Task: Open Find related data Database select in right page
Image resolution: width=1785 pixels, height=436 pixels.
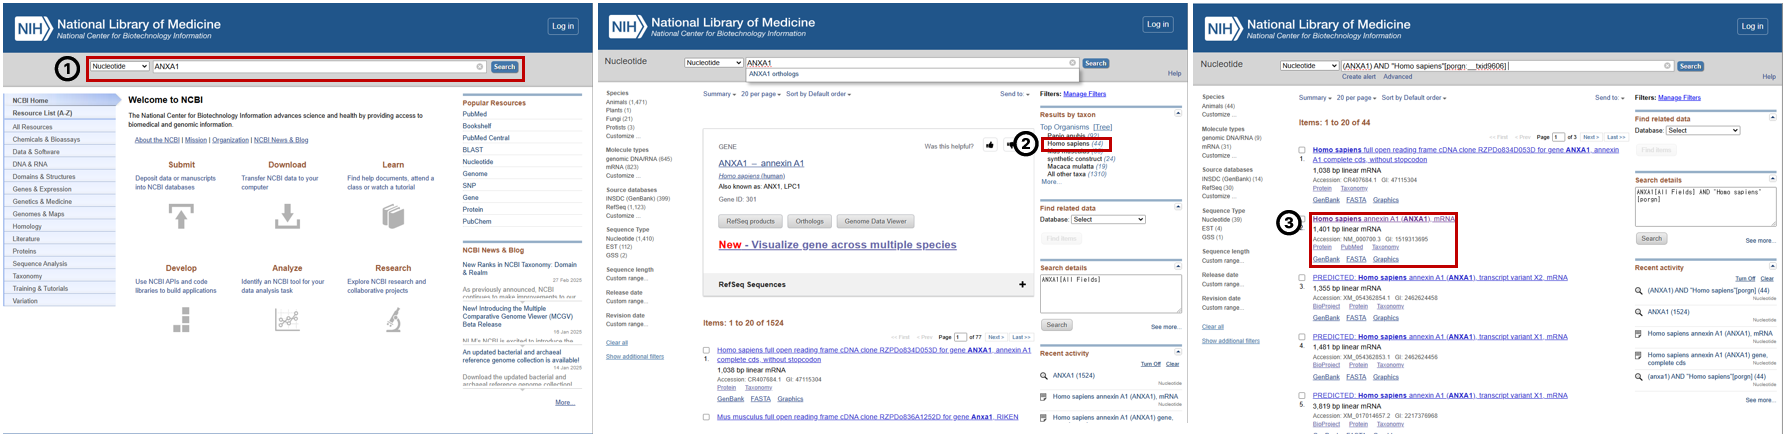Action: coord(1703,131)
